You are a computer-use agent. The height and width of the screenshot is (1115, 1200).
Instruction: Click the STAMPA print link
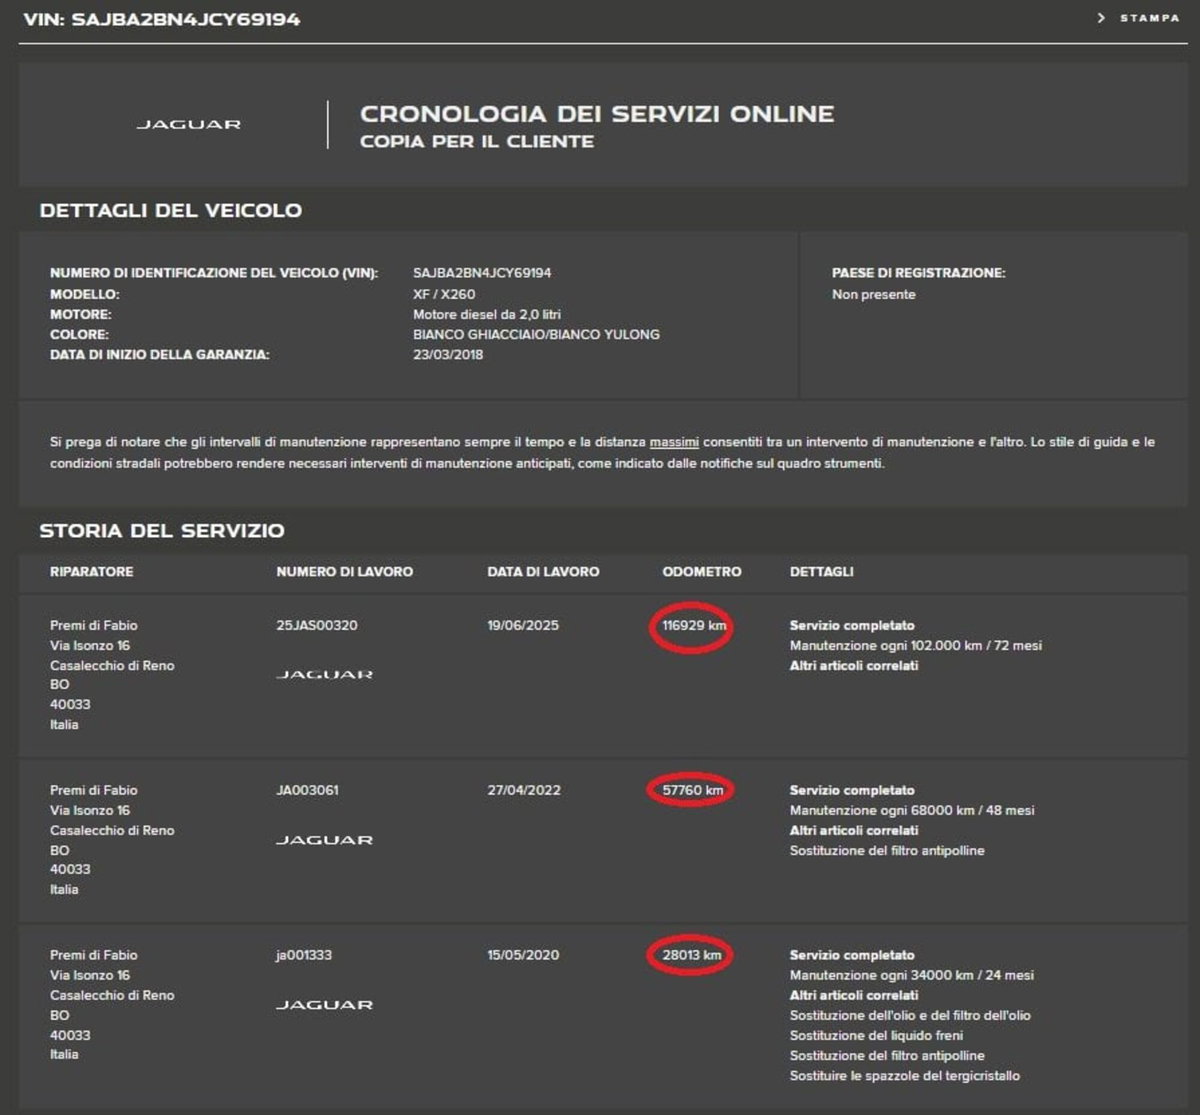[x=1149, y=18]
